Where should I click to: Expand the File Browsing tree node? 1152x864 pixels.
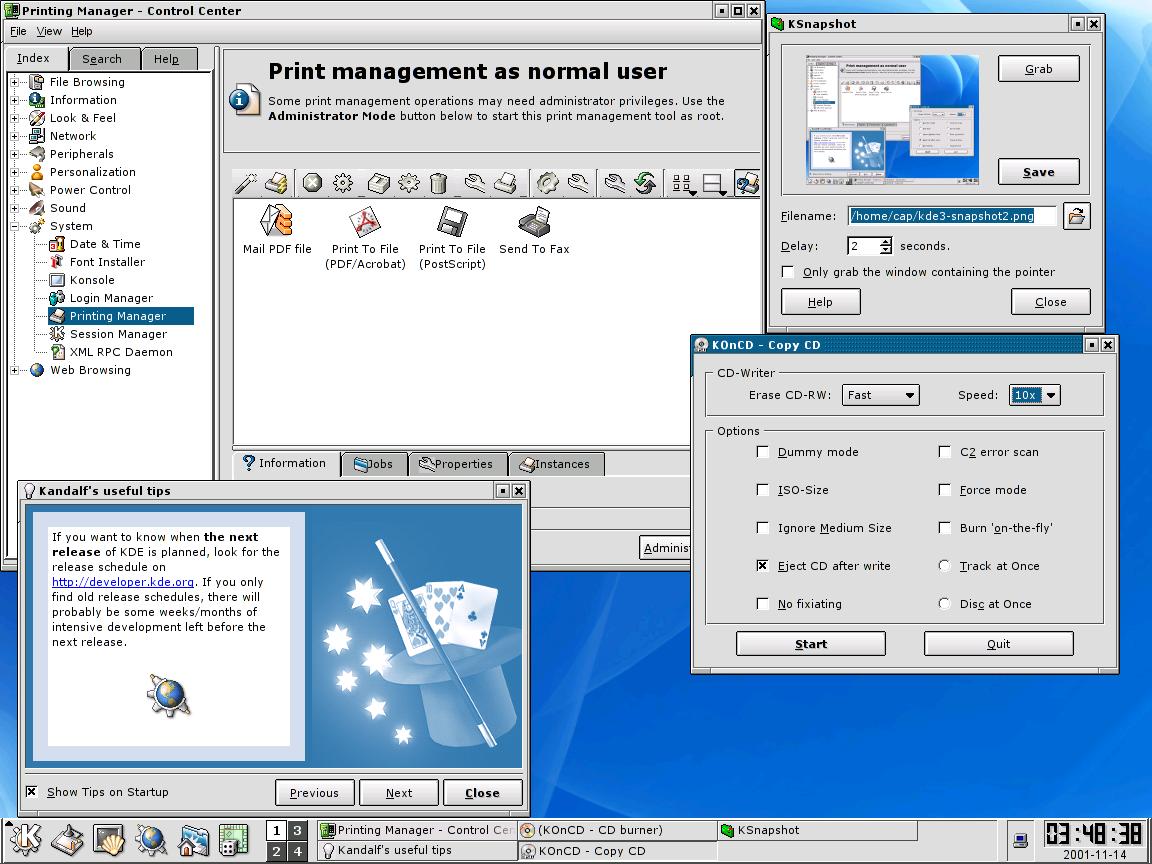tap(14, 82)
